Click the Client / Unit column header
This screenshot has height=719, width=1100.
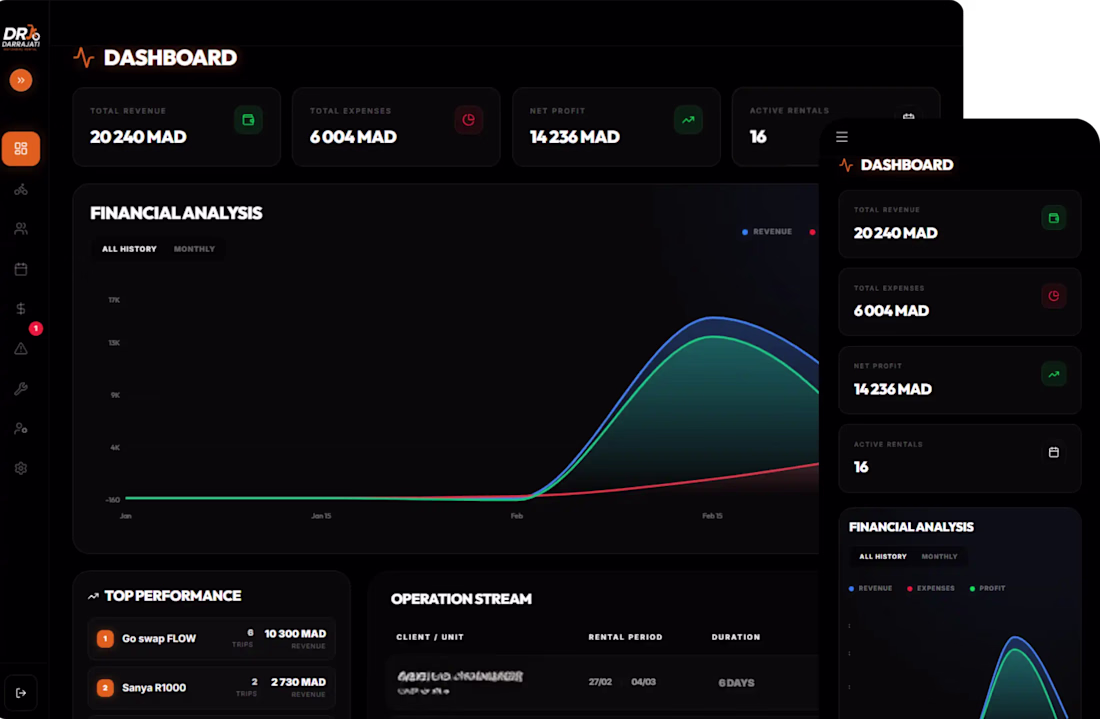[x=430, y=637]
